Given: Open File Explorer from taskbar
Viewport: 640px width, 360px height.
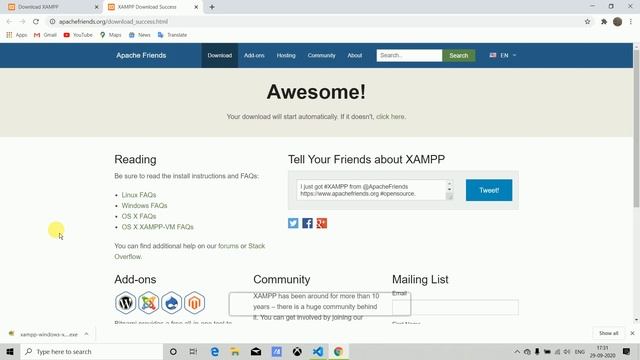Looking at the screenshot, I should [235, 351].
